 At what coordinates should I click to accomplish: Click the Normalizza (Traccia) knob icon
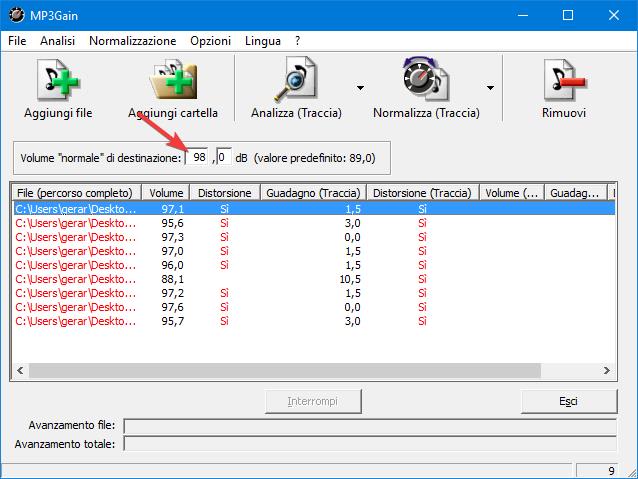pyautogui.click(x=426, y=79)
